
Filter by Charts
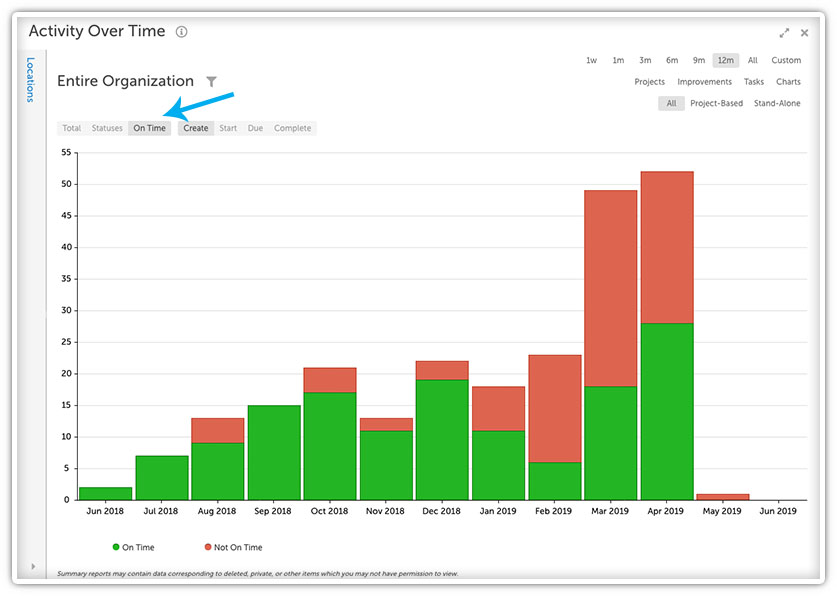pos(788,82)
